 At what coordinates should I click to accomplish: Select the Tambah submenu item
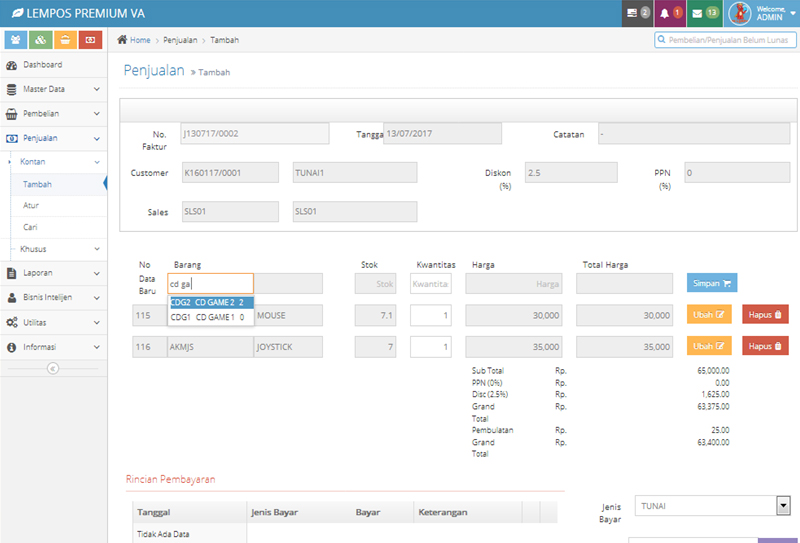59,184
